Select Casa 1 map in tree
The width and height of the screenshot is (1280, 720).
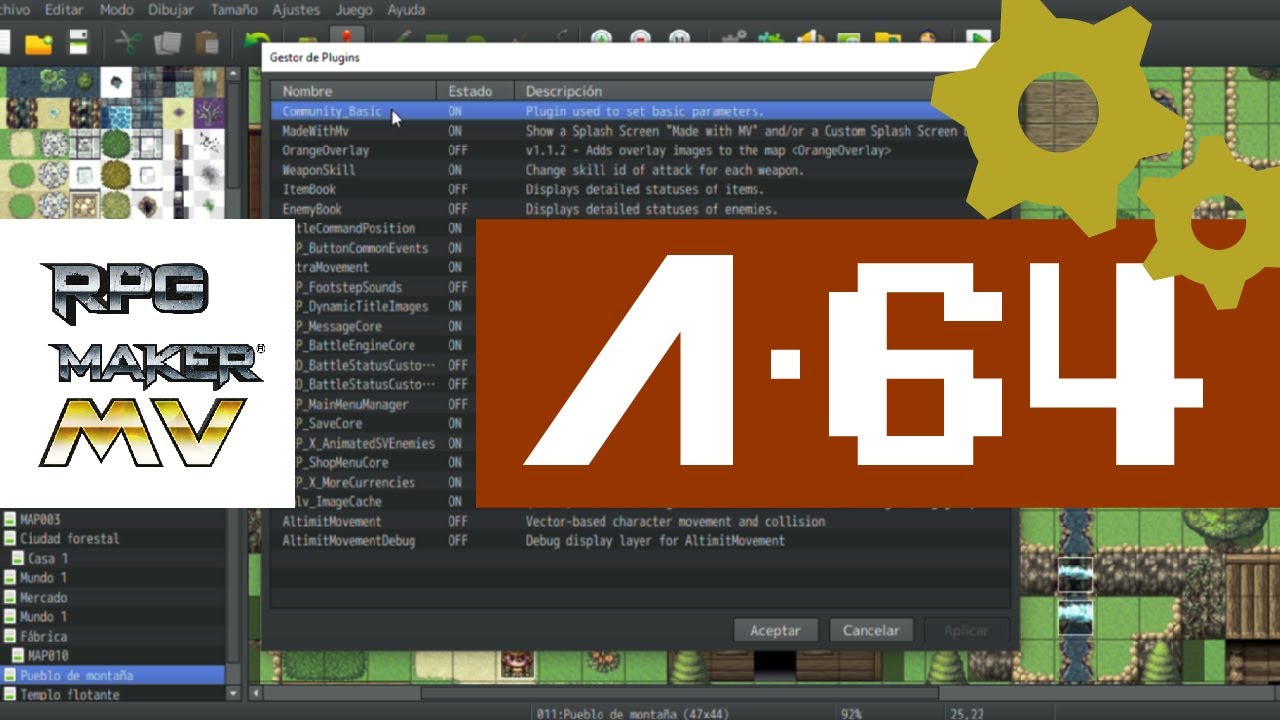click(48, 558)
